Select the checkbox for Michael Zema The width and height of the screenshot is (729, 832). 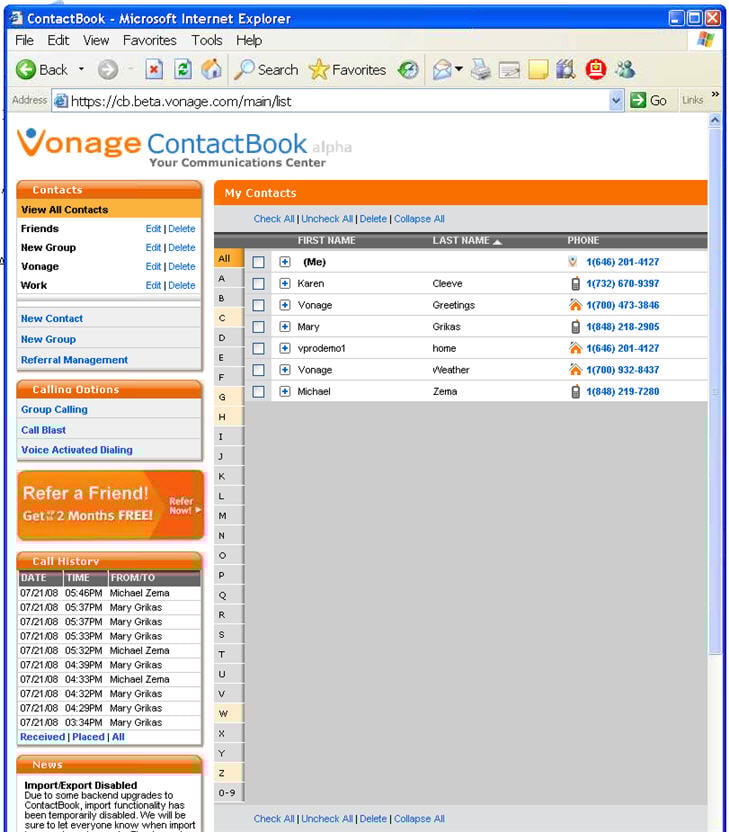258,392
